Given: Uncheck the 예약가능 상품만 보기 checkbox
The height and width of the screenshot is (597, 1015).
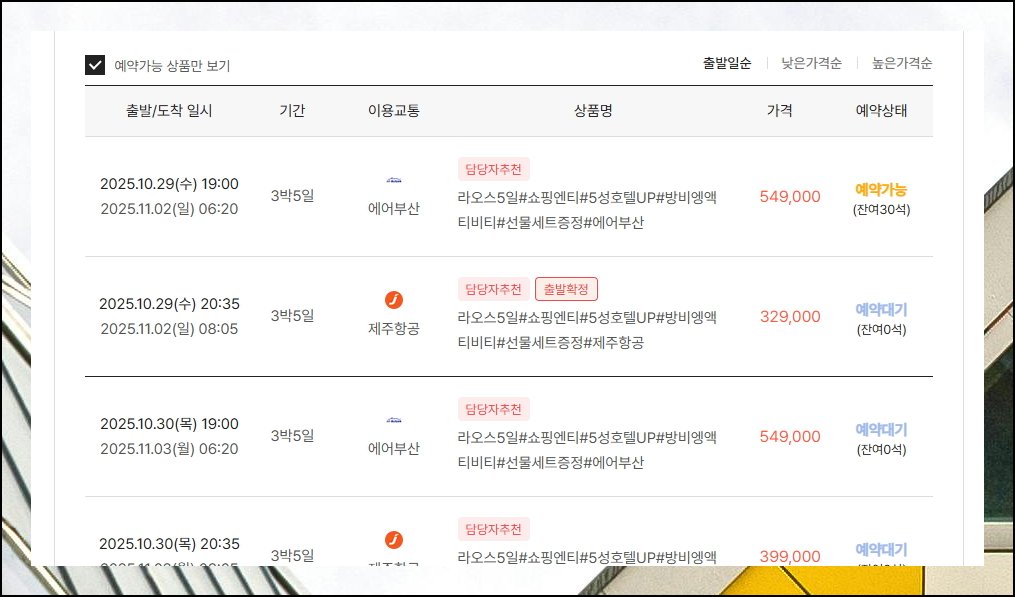Looking at the screenshot, I should point(95,65).
